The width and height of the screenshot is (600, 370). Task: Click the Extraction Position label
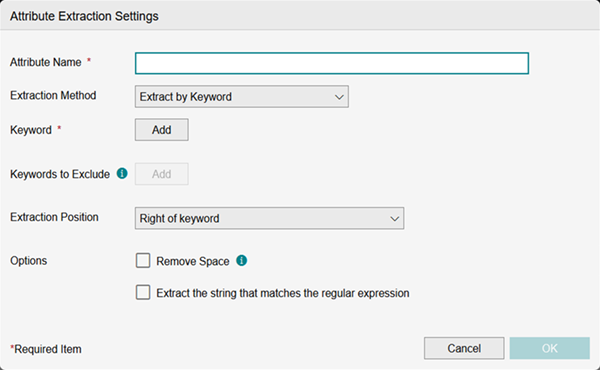pyautogui.click(x=54, y=217)
